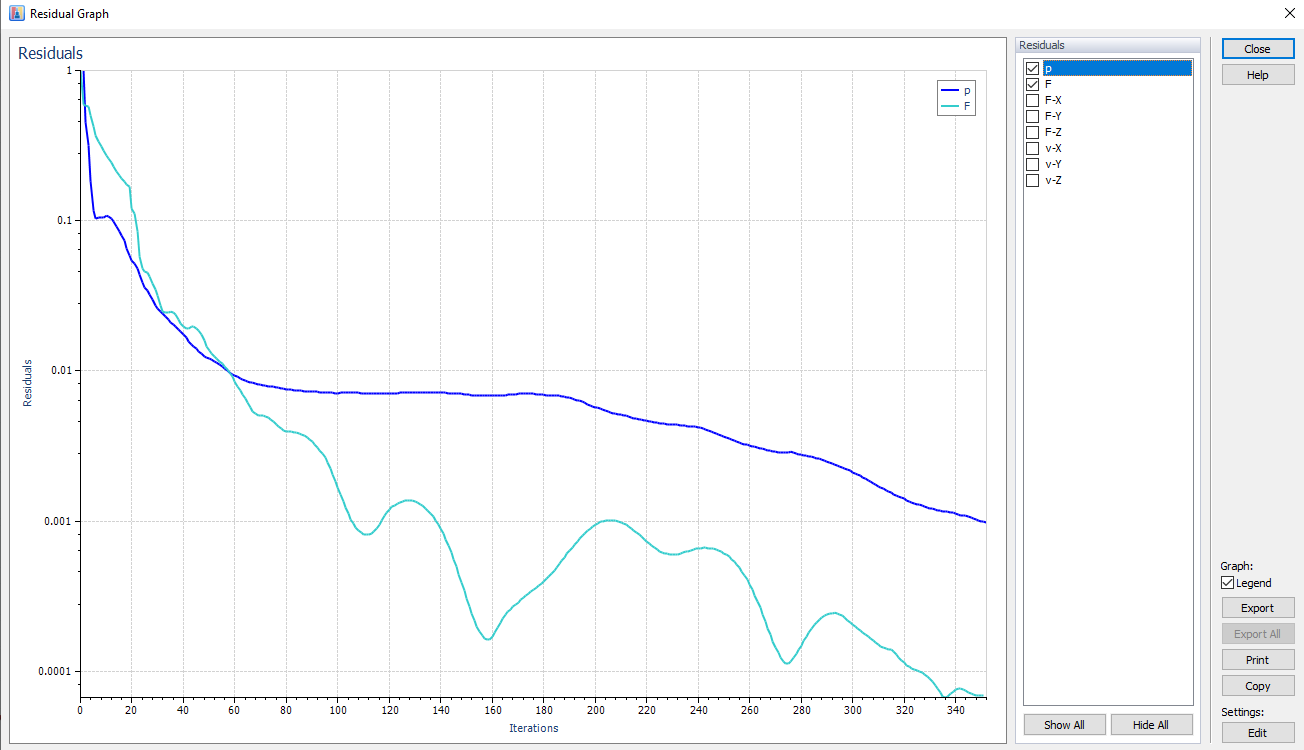1304x750 pixels.
Task: Open the Help for this dialog
Action: (x=1257, y=74)
